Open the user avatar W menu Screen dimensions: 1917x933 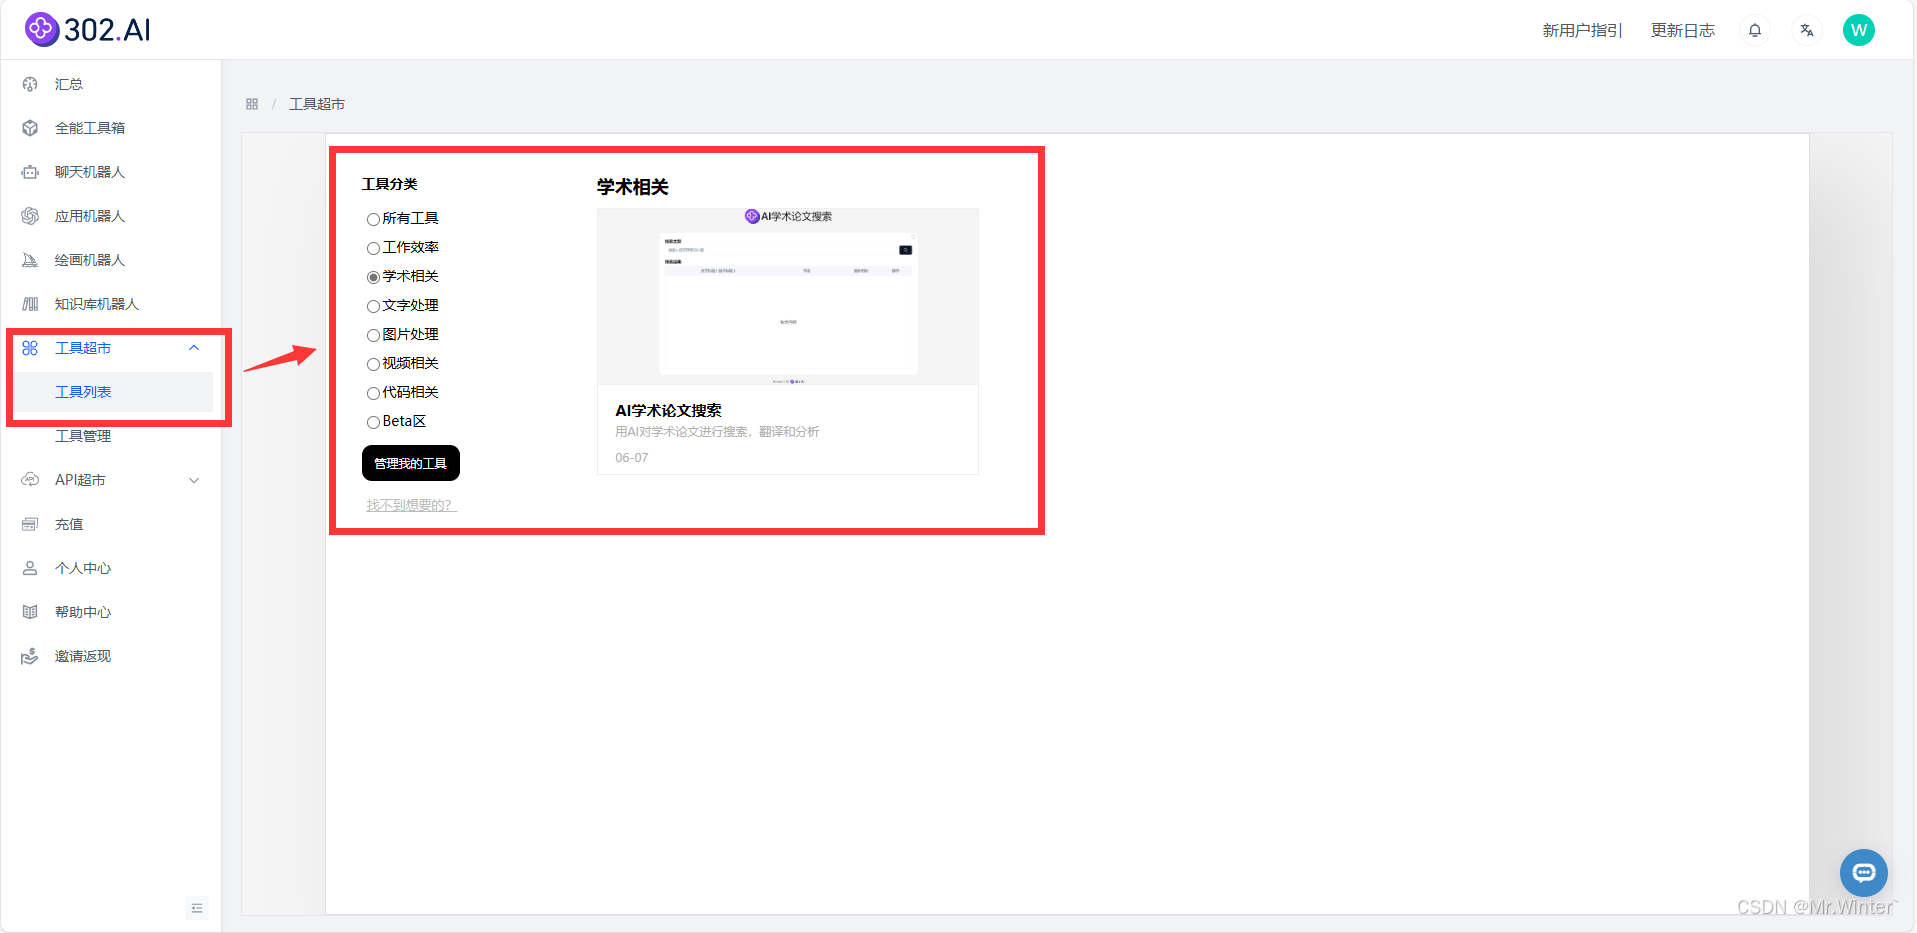tap(1859, 30)
